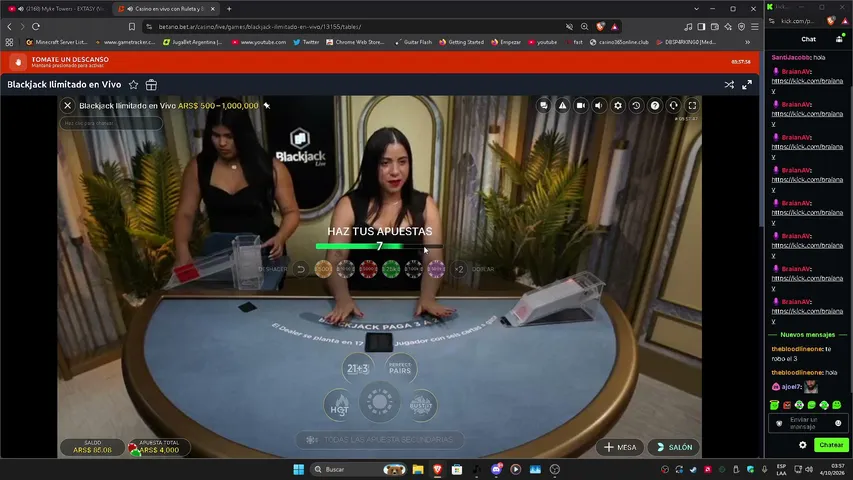Select the gray 1000 chip
This screenshot has width=853, height=480.
coord(345,269)
